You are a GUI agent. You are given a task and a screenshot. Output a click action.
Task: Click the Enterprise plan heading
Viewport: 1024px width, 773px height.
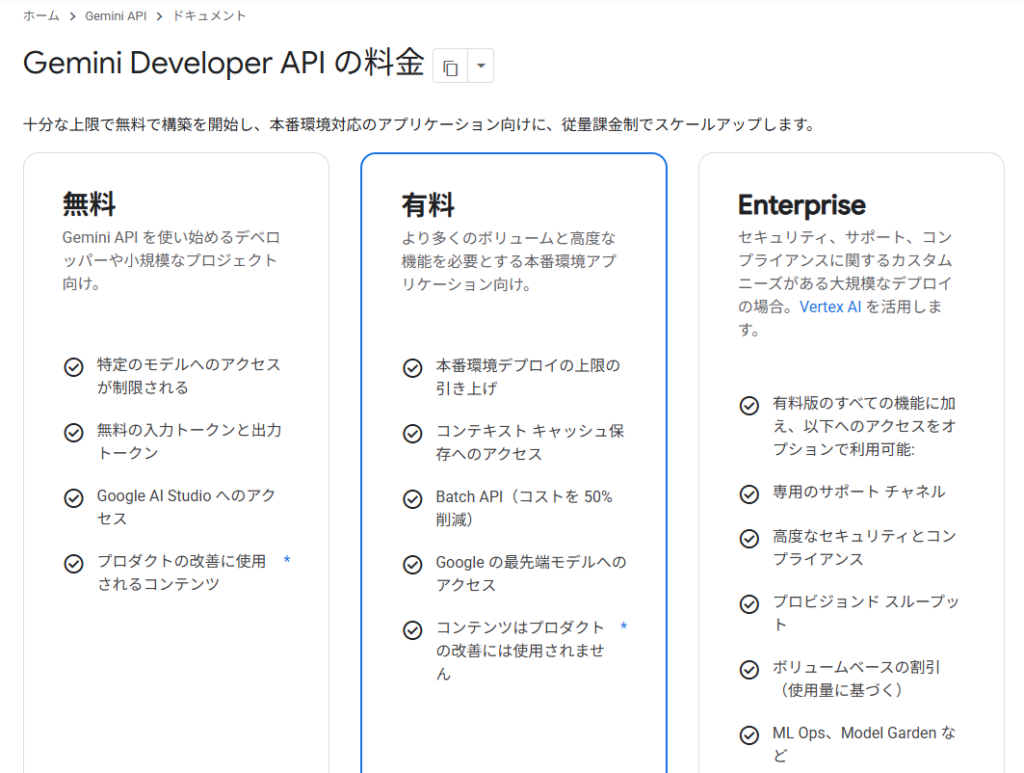(801, 205)
